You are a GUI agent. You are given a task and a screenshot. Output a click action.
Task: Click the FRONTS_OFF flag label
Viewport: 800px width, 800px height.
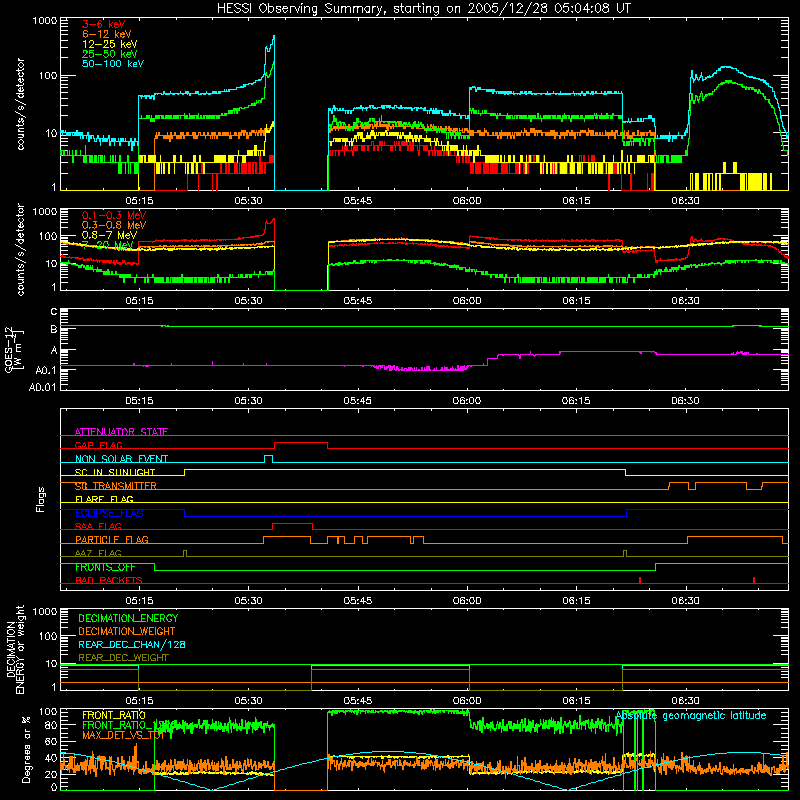point(105,567)
